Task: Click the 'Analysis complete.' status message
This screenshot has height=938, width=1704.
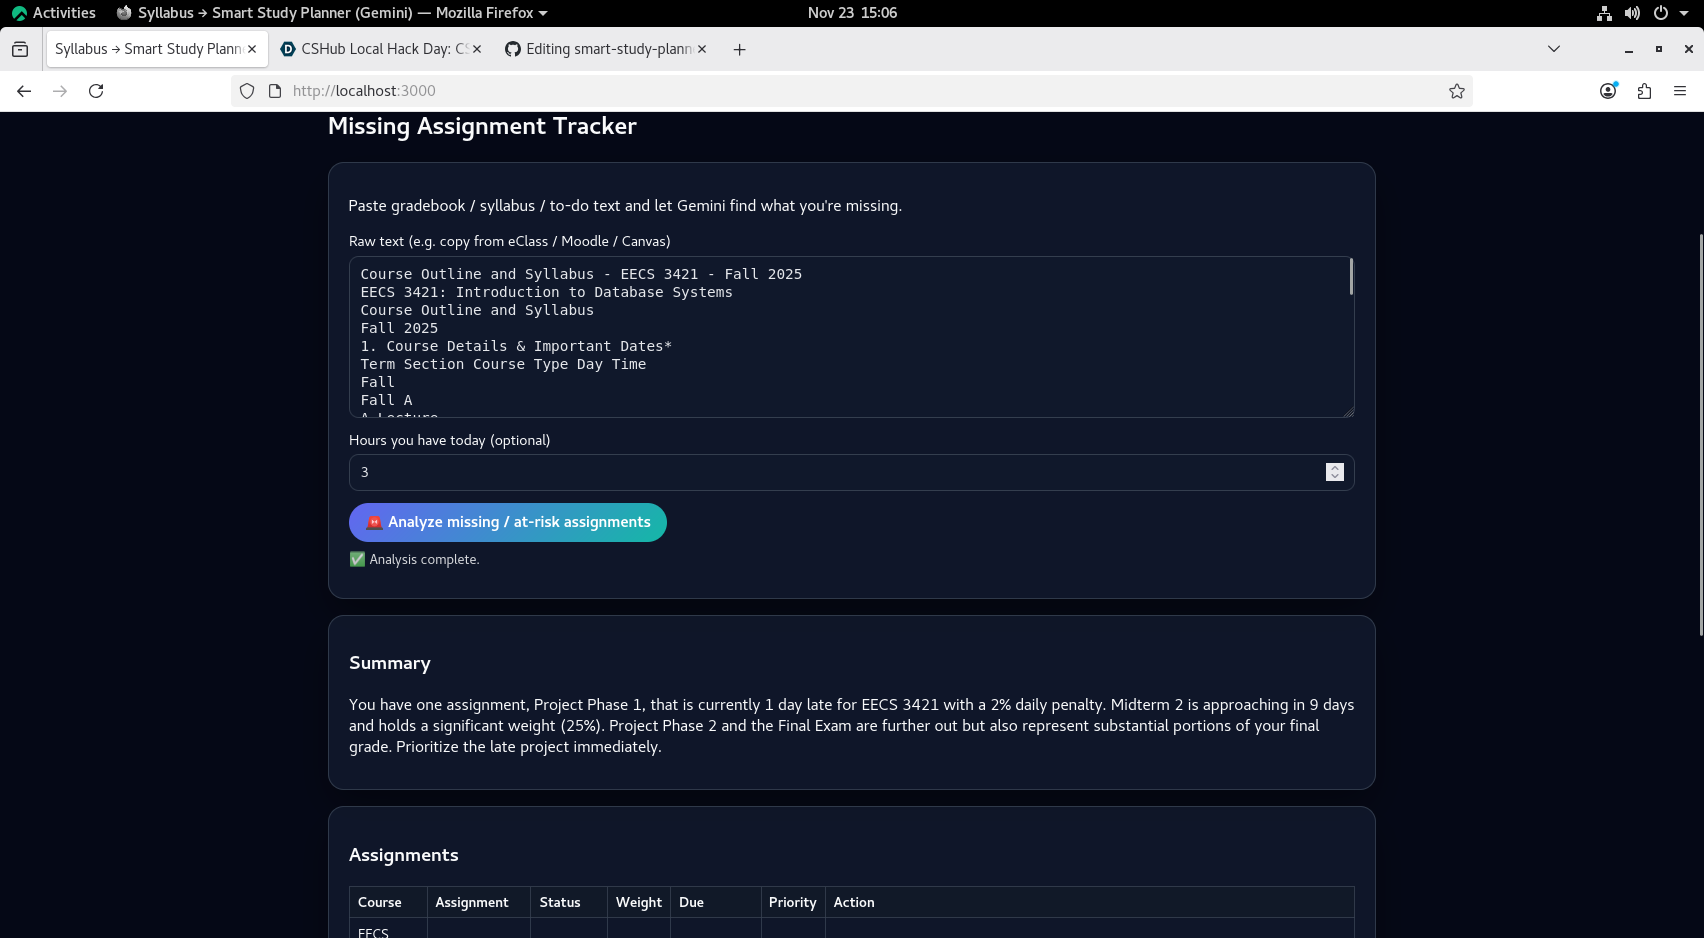Action: [x=414, y=560]
